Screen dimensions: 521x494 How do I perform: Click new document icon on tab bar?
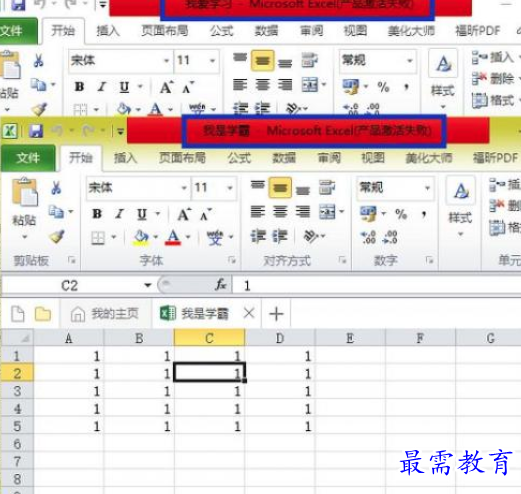click(x=18, y=314)
